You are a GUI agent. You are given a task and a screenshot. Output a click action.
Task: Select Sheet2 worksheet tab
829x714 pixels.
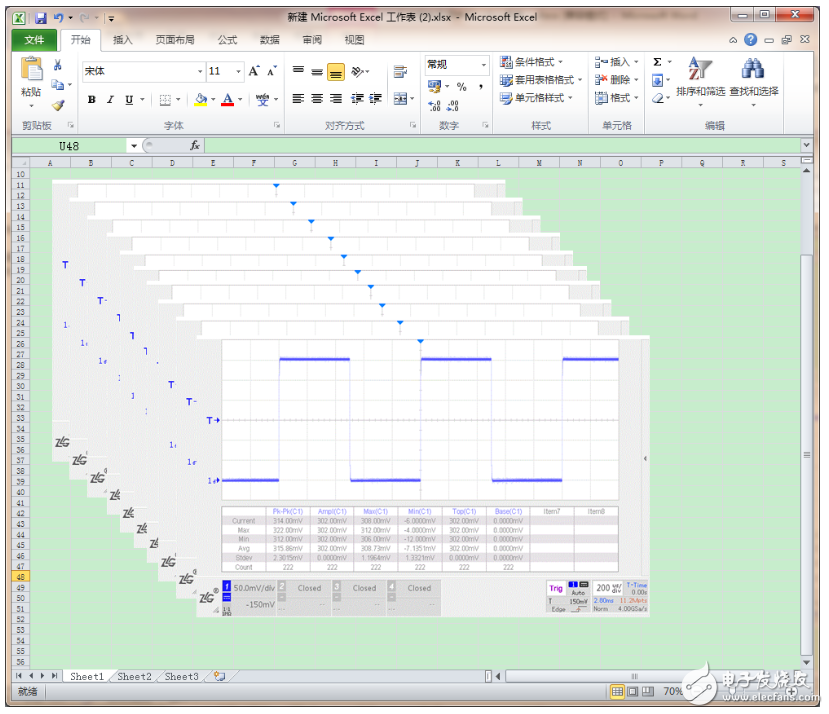point(134,676)
